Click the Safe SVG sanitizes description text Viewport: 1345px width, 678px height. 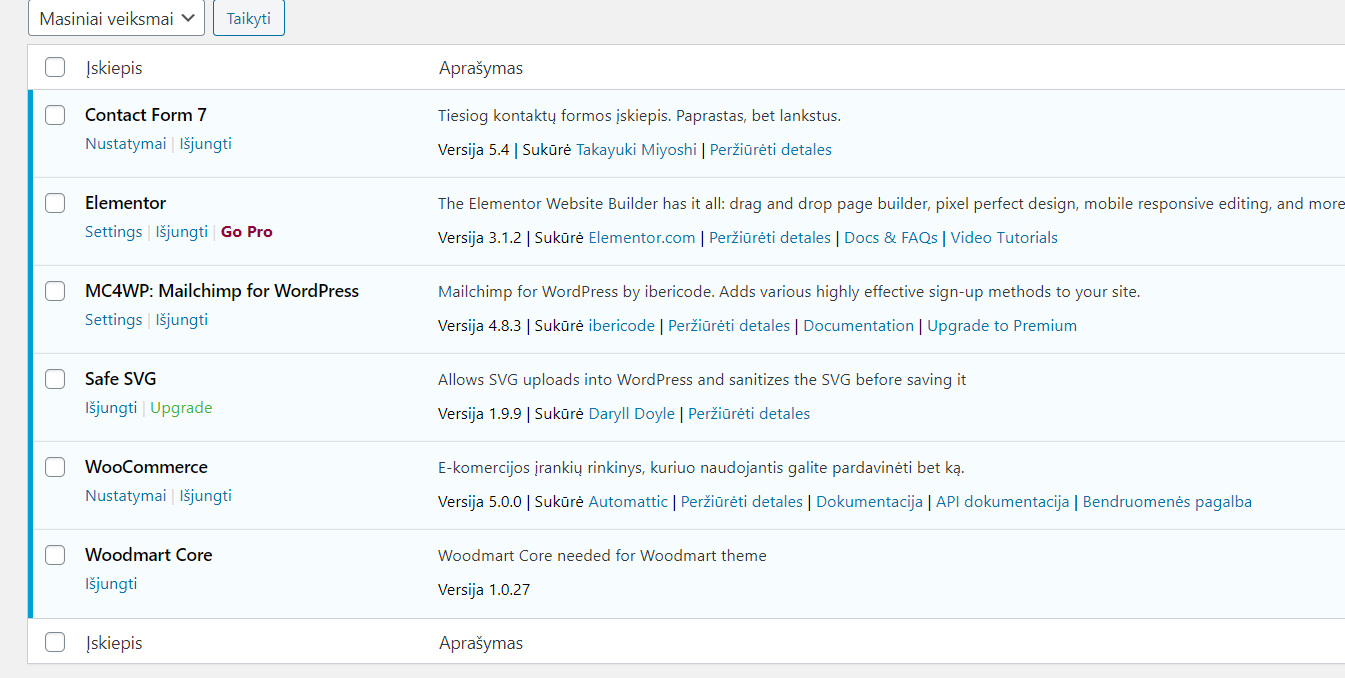[x=702, y=380]
